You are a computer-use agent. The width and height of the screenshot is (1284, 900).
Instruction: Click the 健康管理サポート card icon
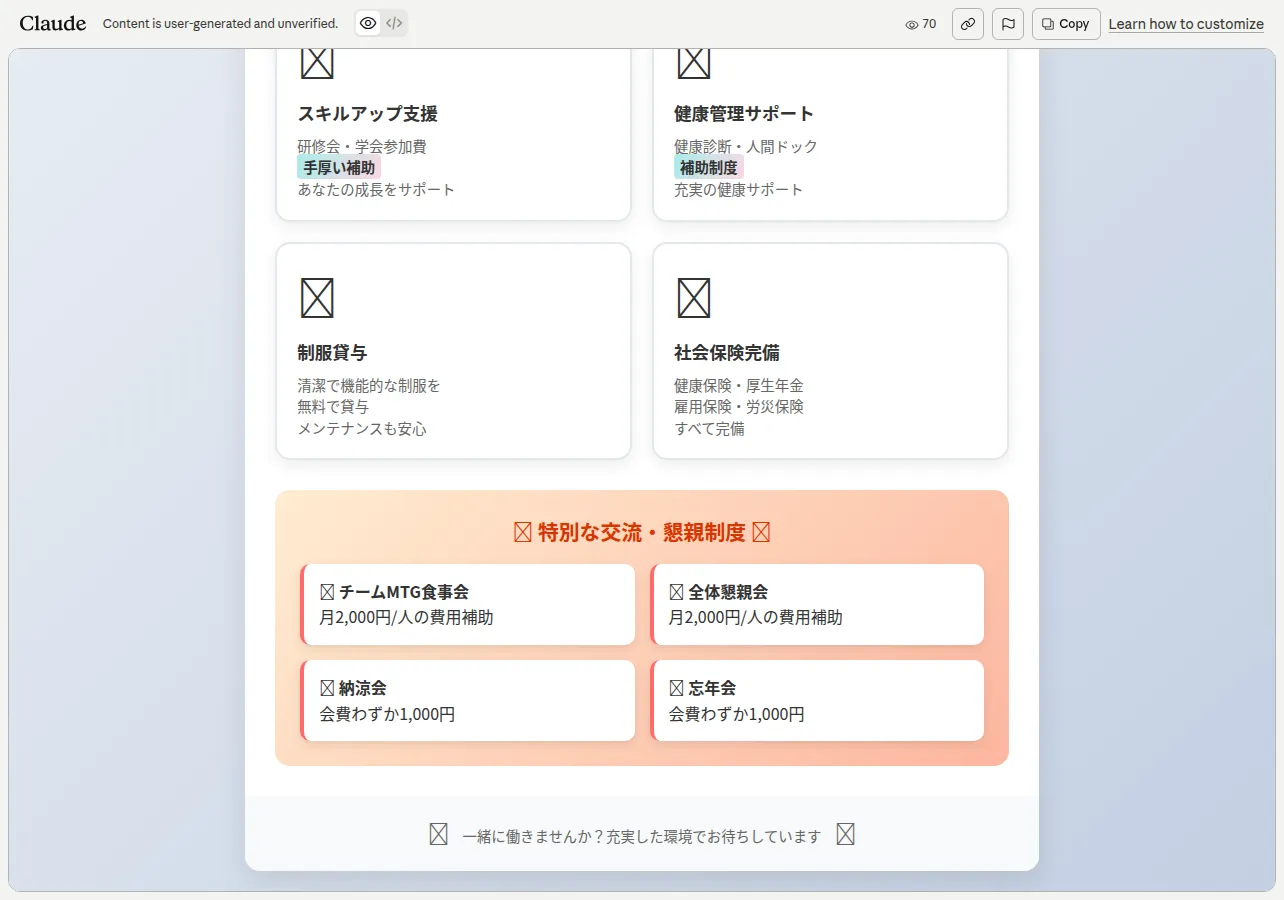tap(694, 63)
